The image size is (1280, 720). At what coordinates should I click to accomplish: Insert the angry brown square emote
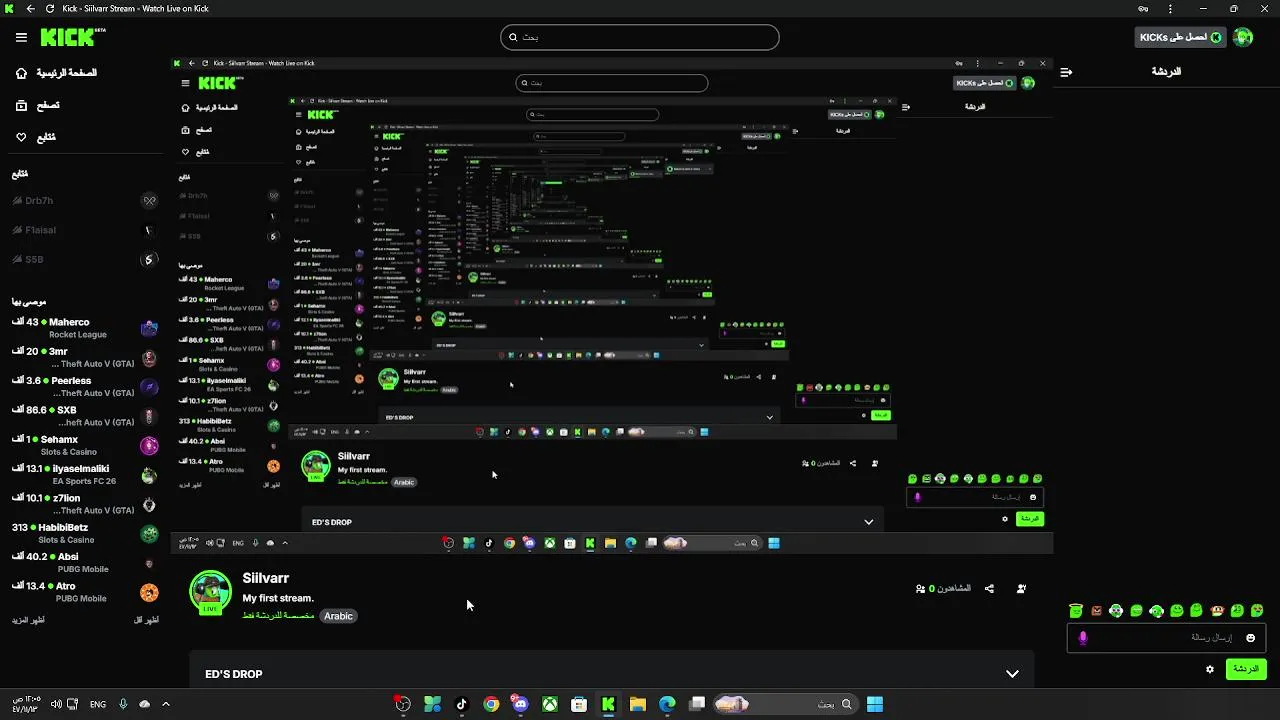1096,610
